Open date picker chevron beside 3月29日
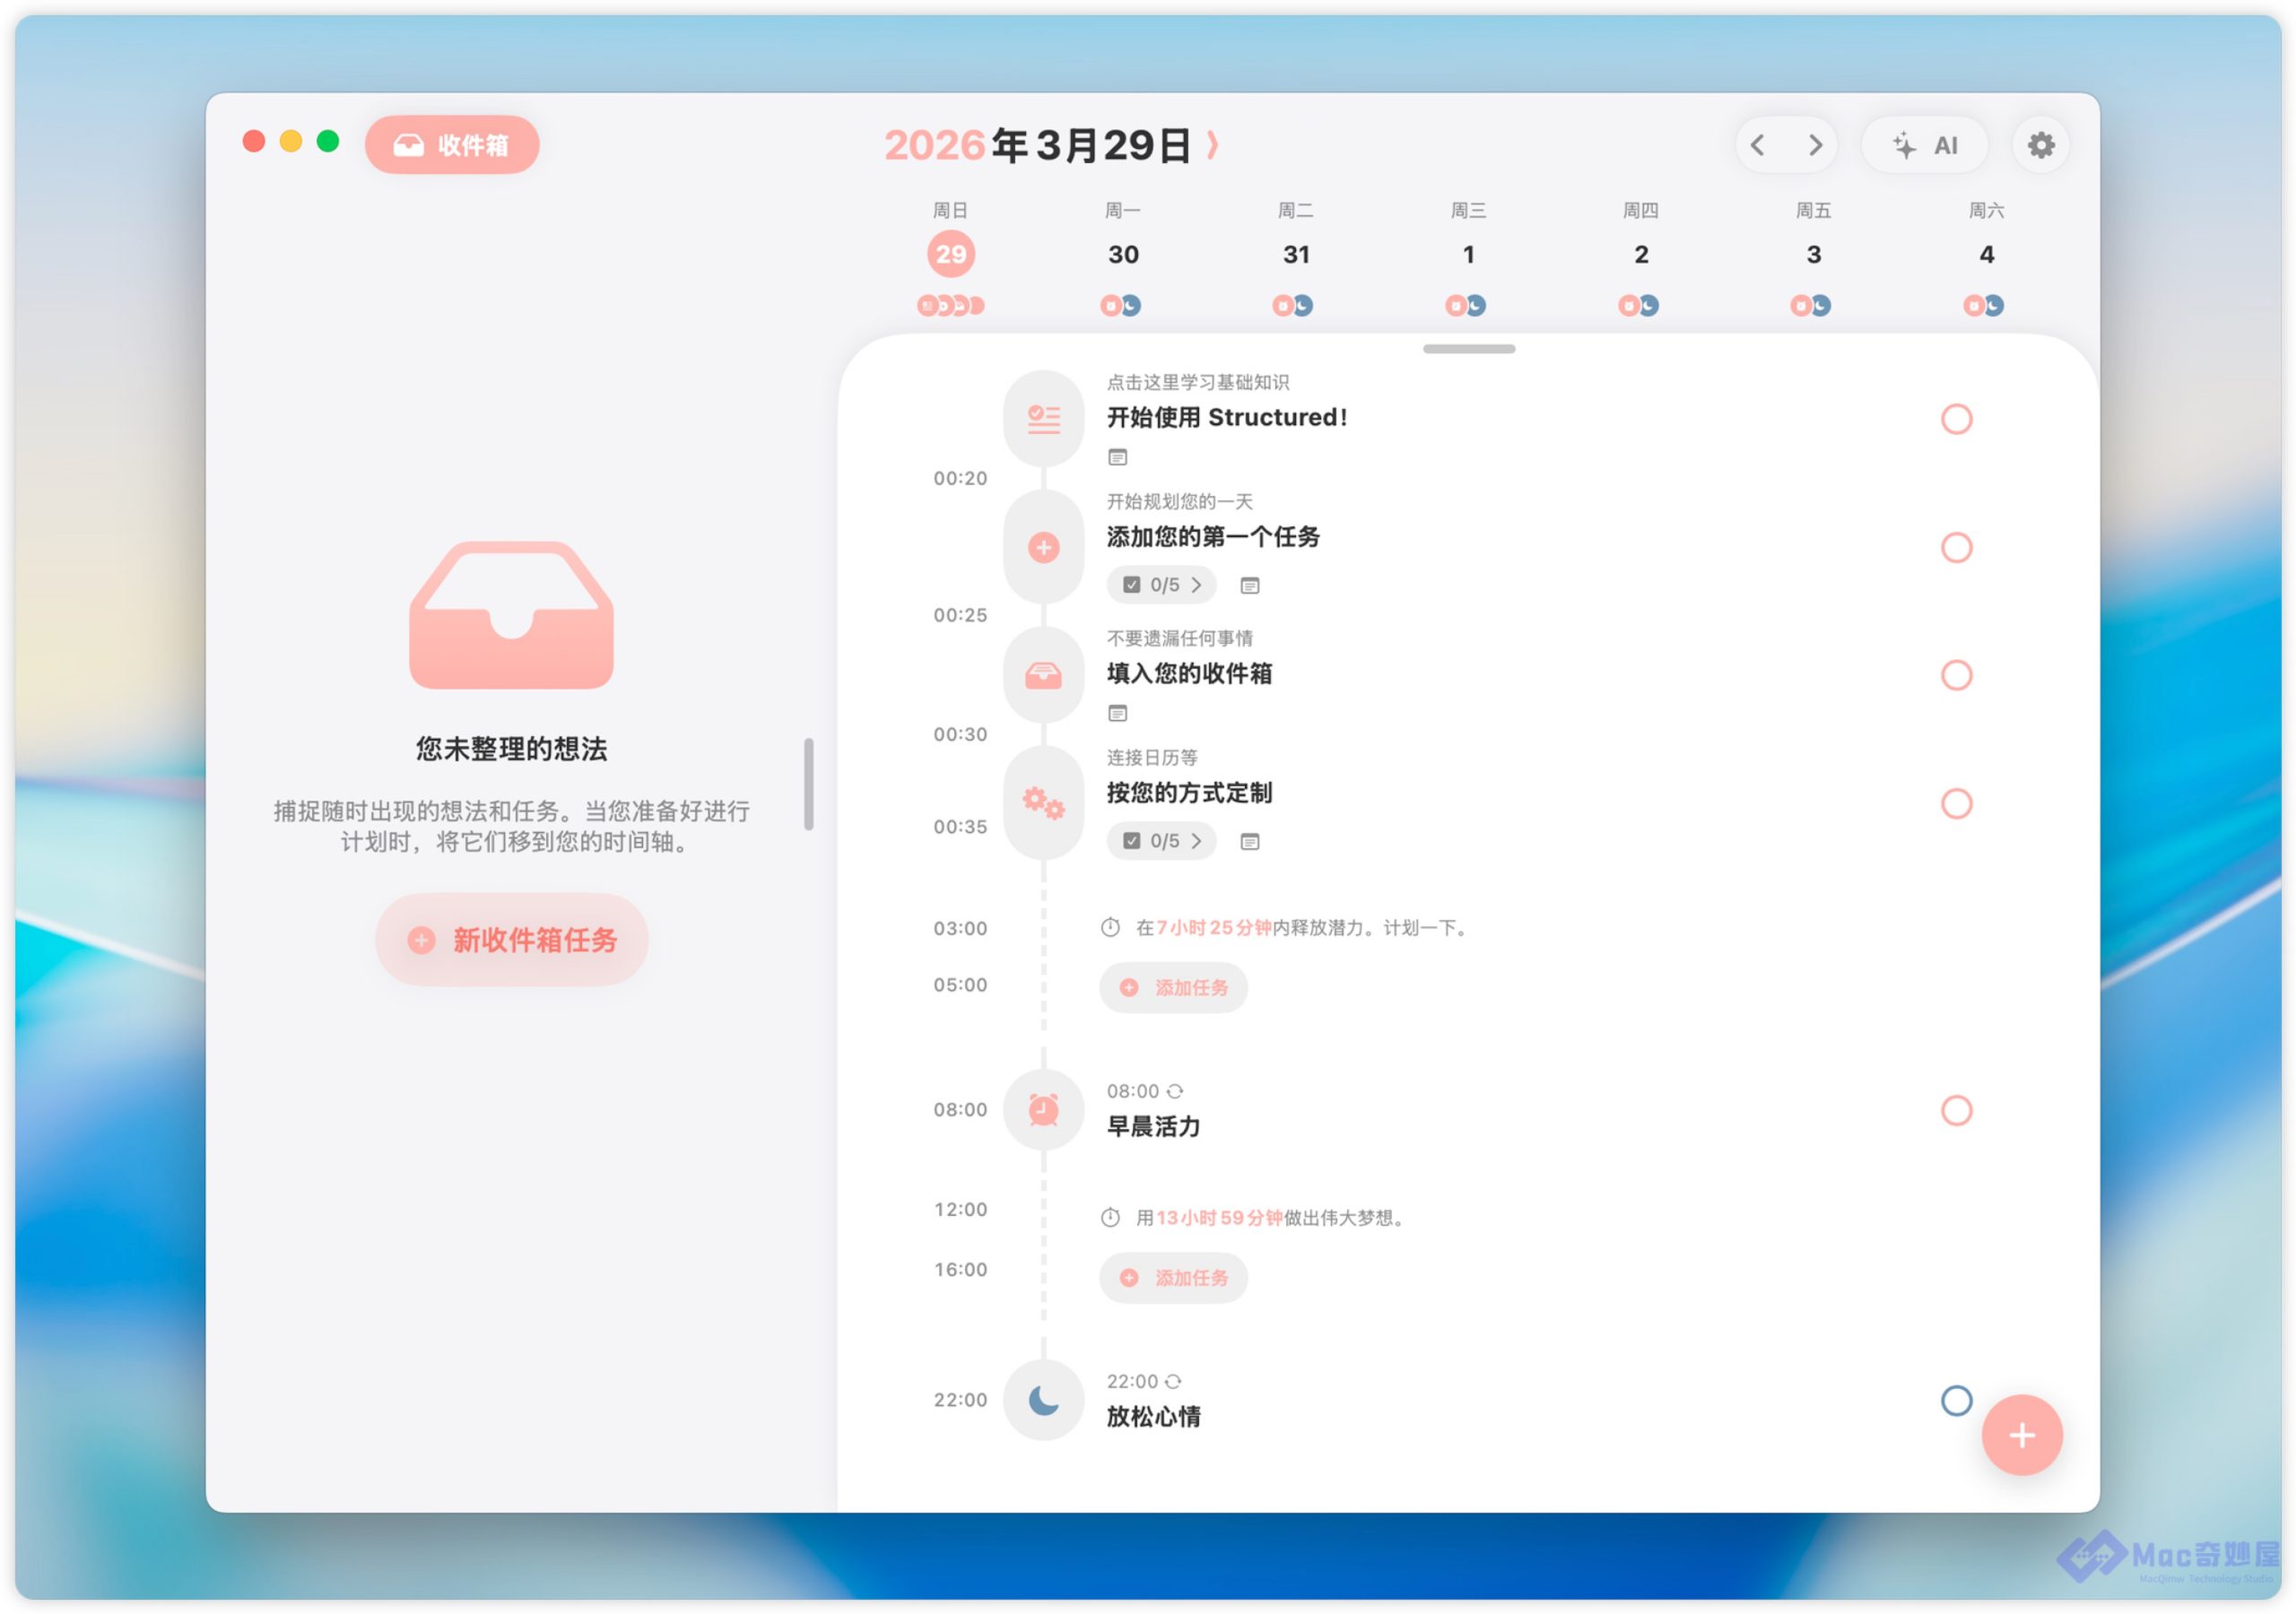 click(1212, 145)
